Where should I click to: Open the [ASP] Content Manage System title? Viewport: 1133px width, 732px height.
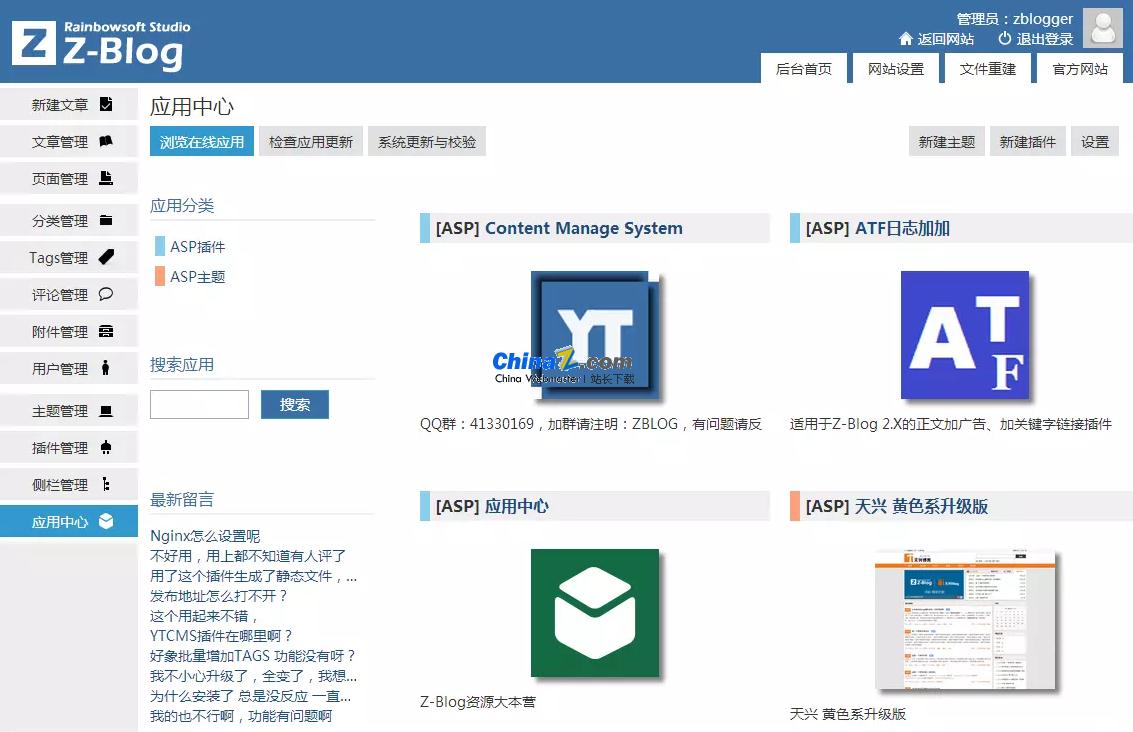[559, 228]
